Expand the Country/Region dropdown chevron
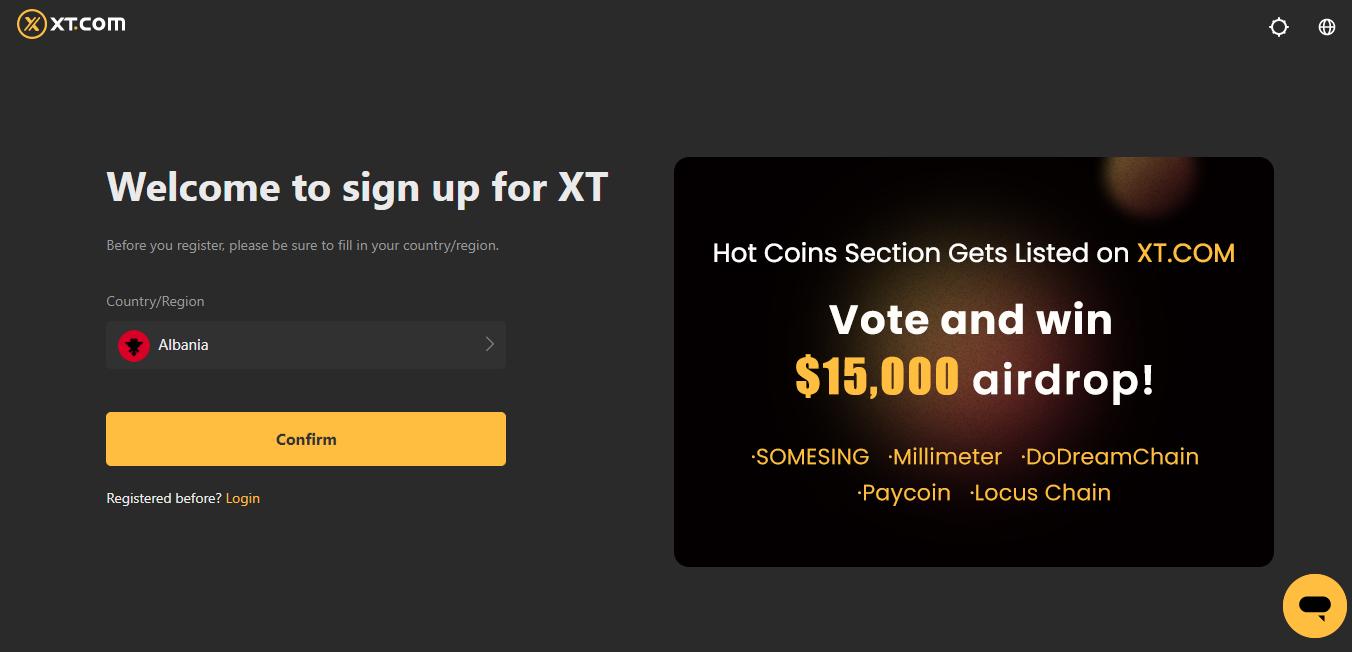 [x=489, y=344]
